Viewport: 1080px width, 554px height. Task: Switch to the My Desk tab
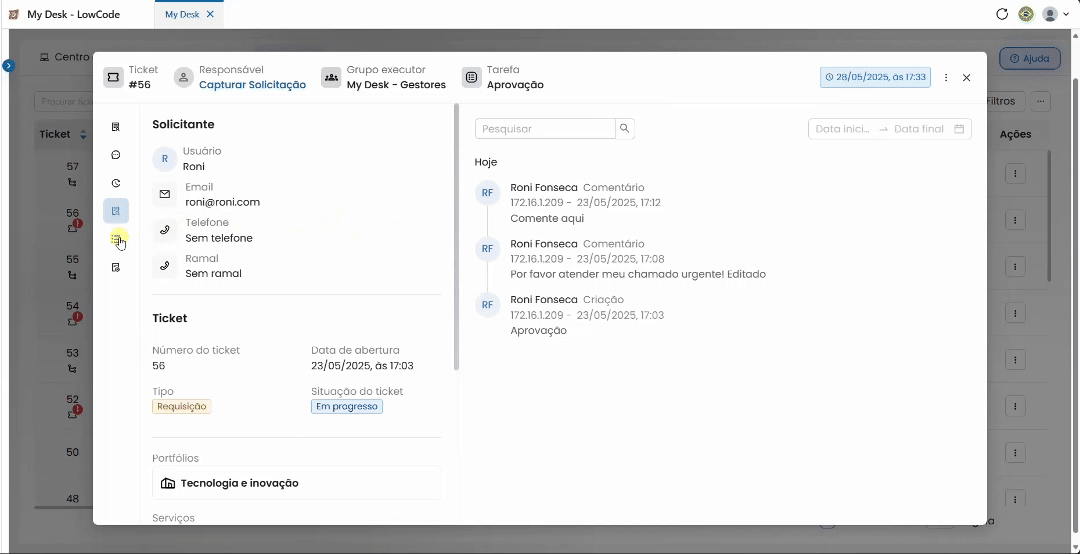[182, 14]
